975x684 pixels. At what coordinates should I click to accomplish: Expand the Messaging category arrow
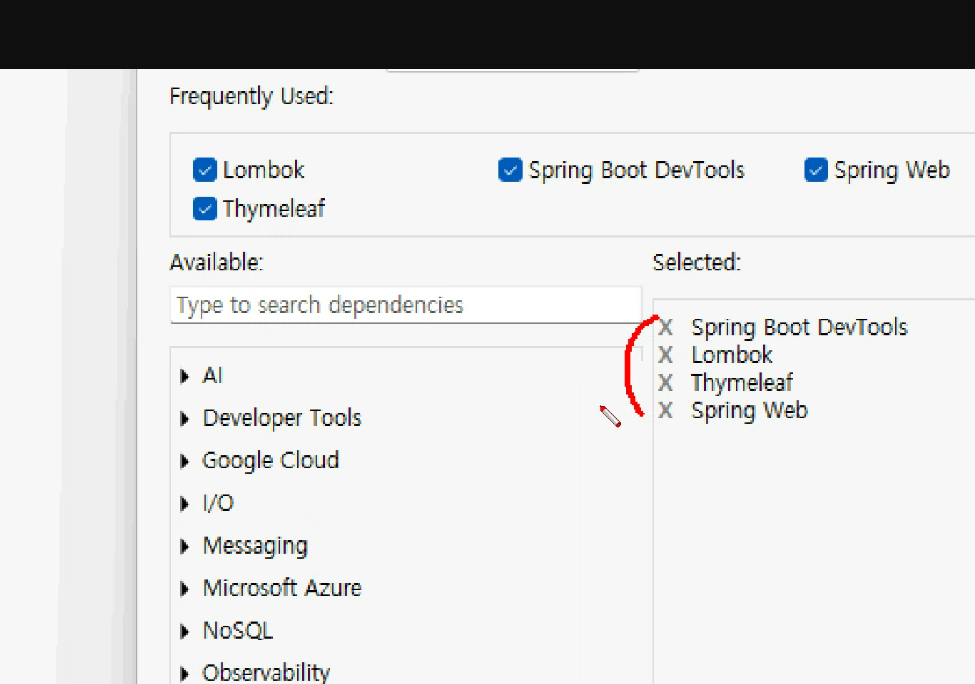tap(184, 546)
